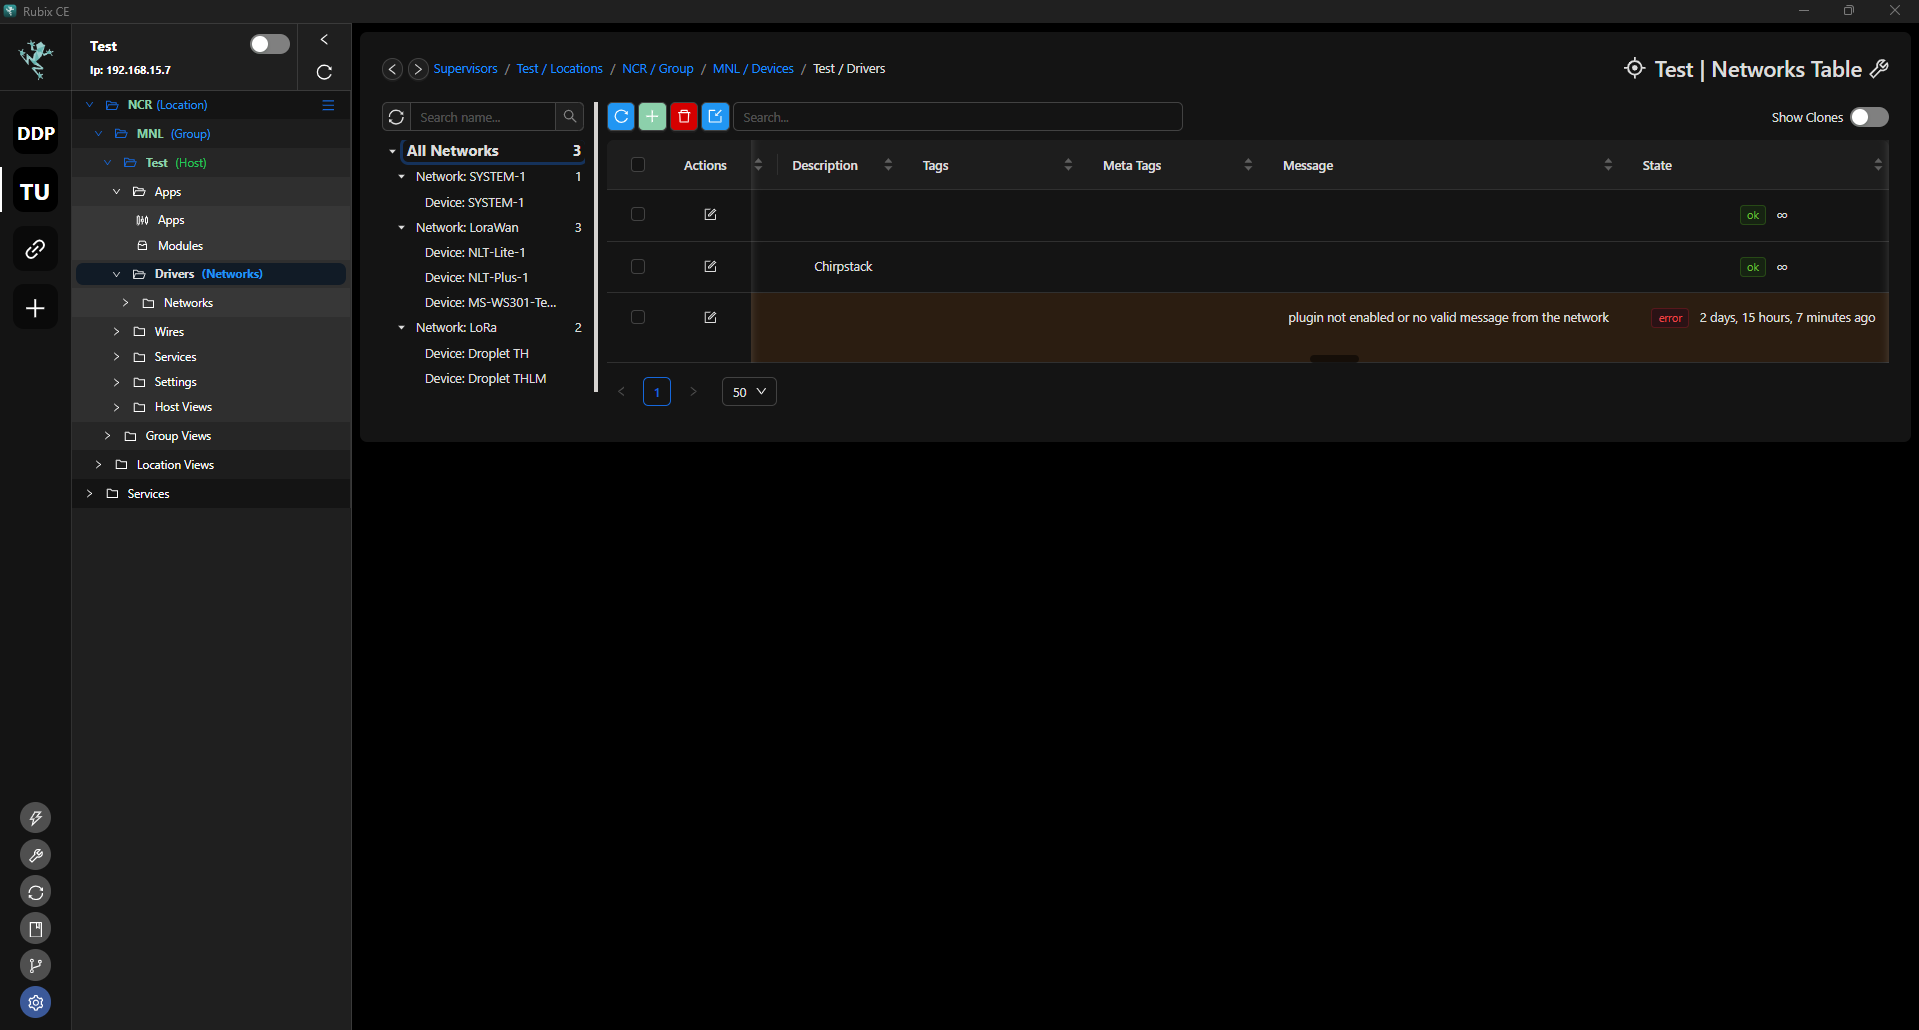Open the wrench tools icon in sidebar
Viewport: 1919px width, 1030px height.
tap(36, 855)
